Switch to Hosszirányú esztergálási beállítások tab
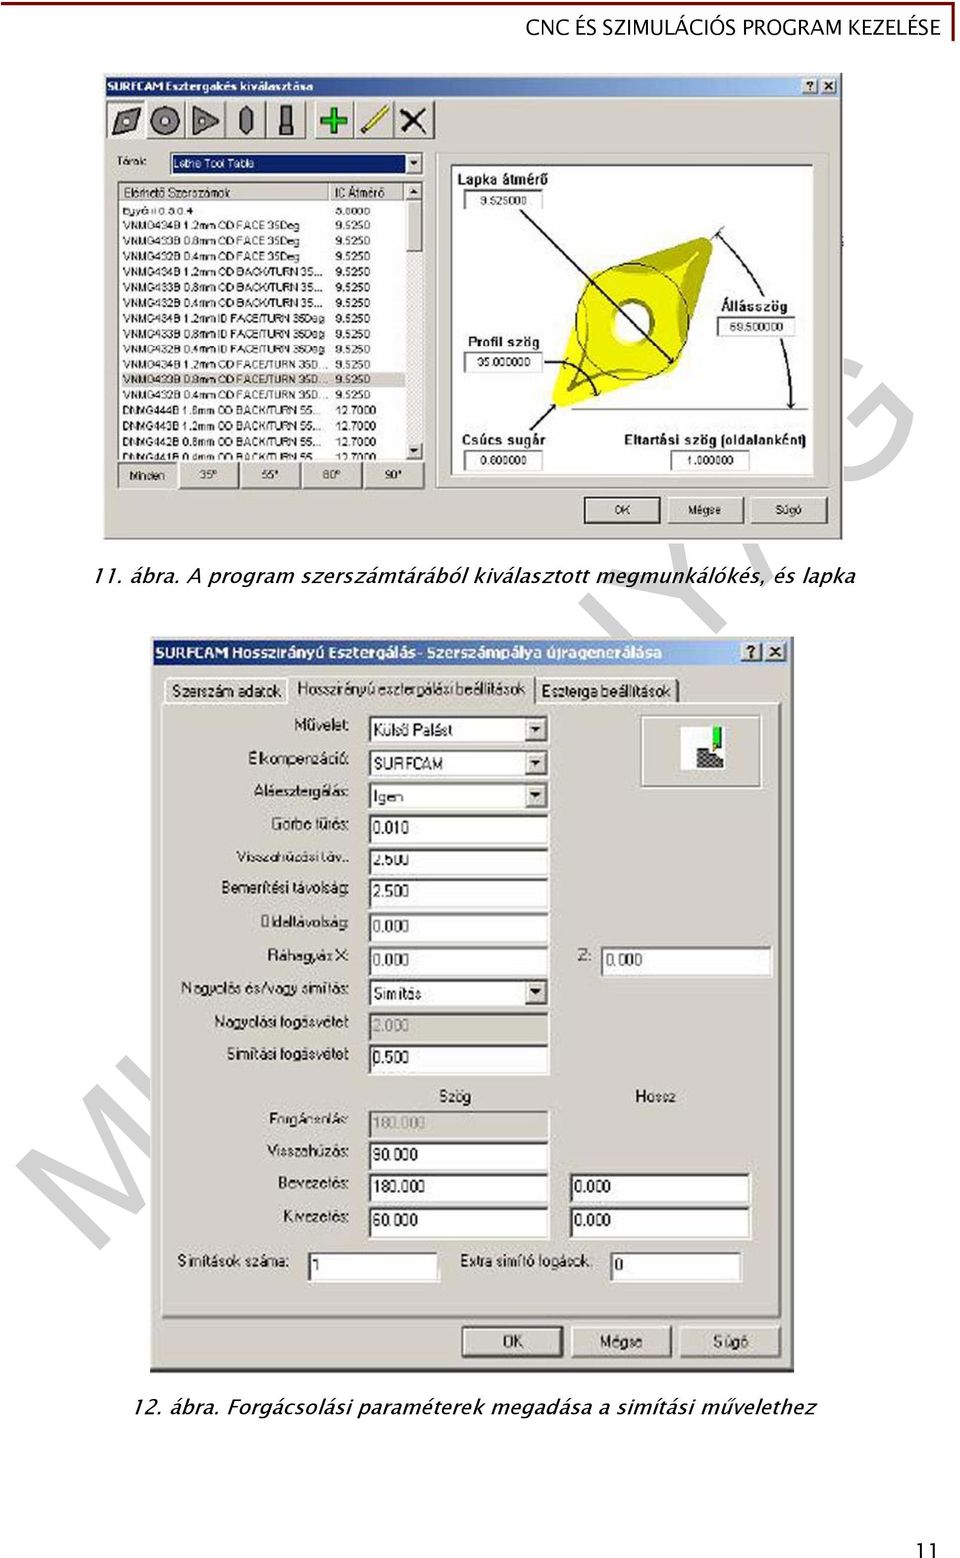Image resolution: width=960 pixels, height=1558 pixels. point(411,689)
